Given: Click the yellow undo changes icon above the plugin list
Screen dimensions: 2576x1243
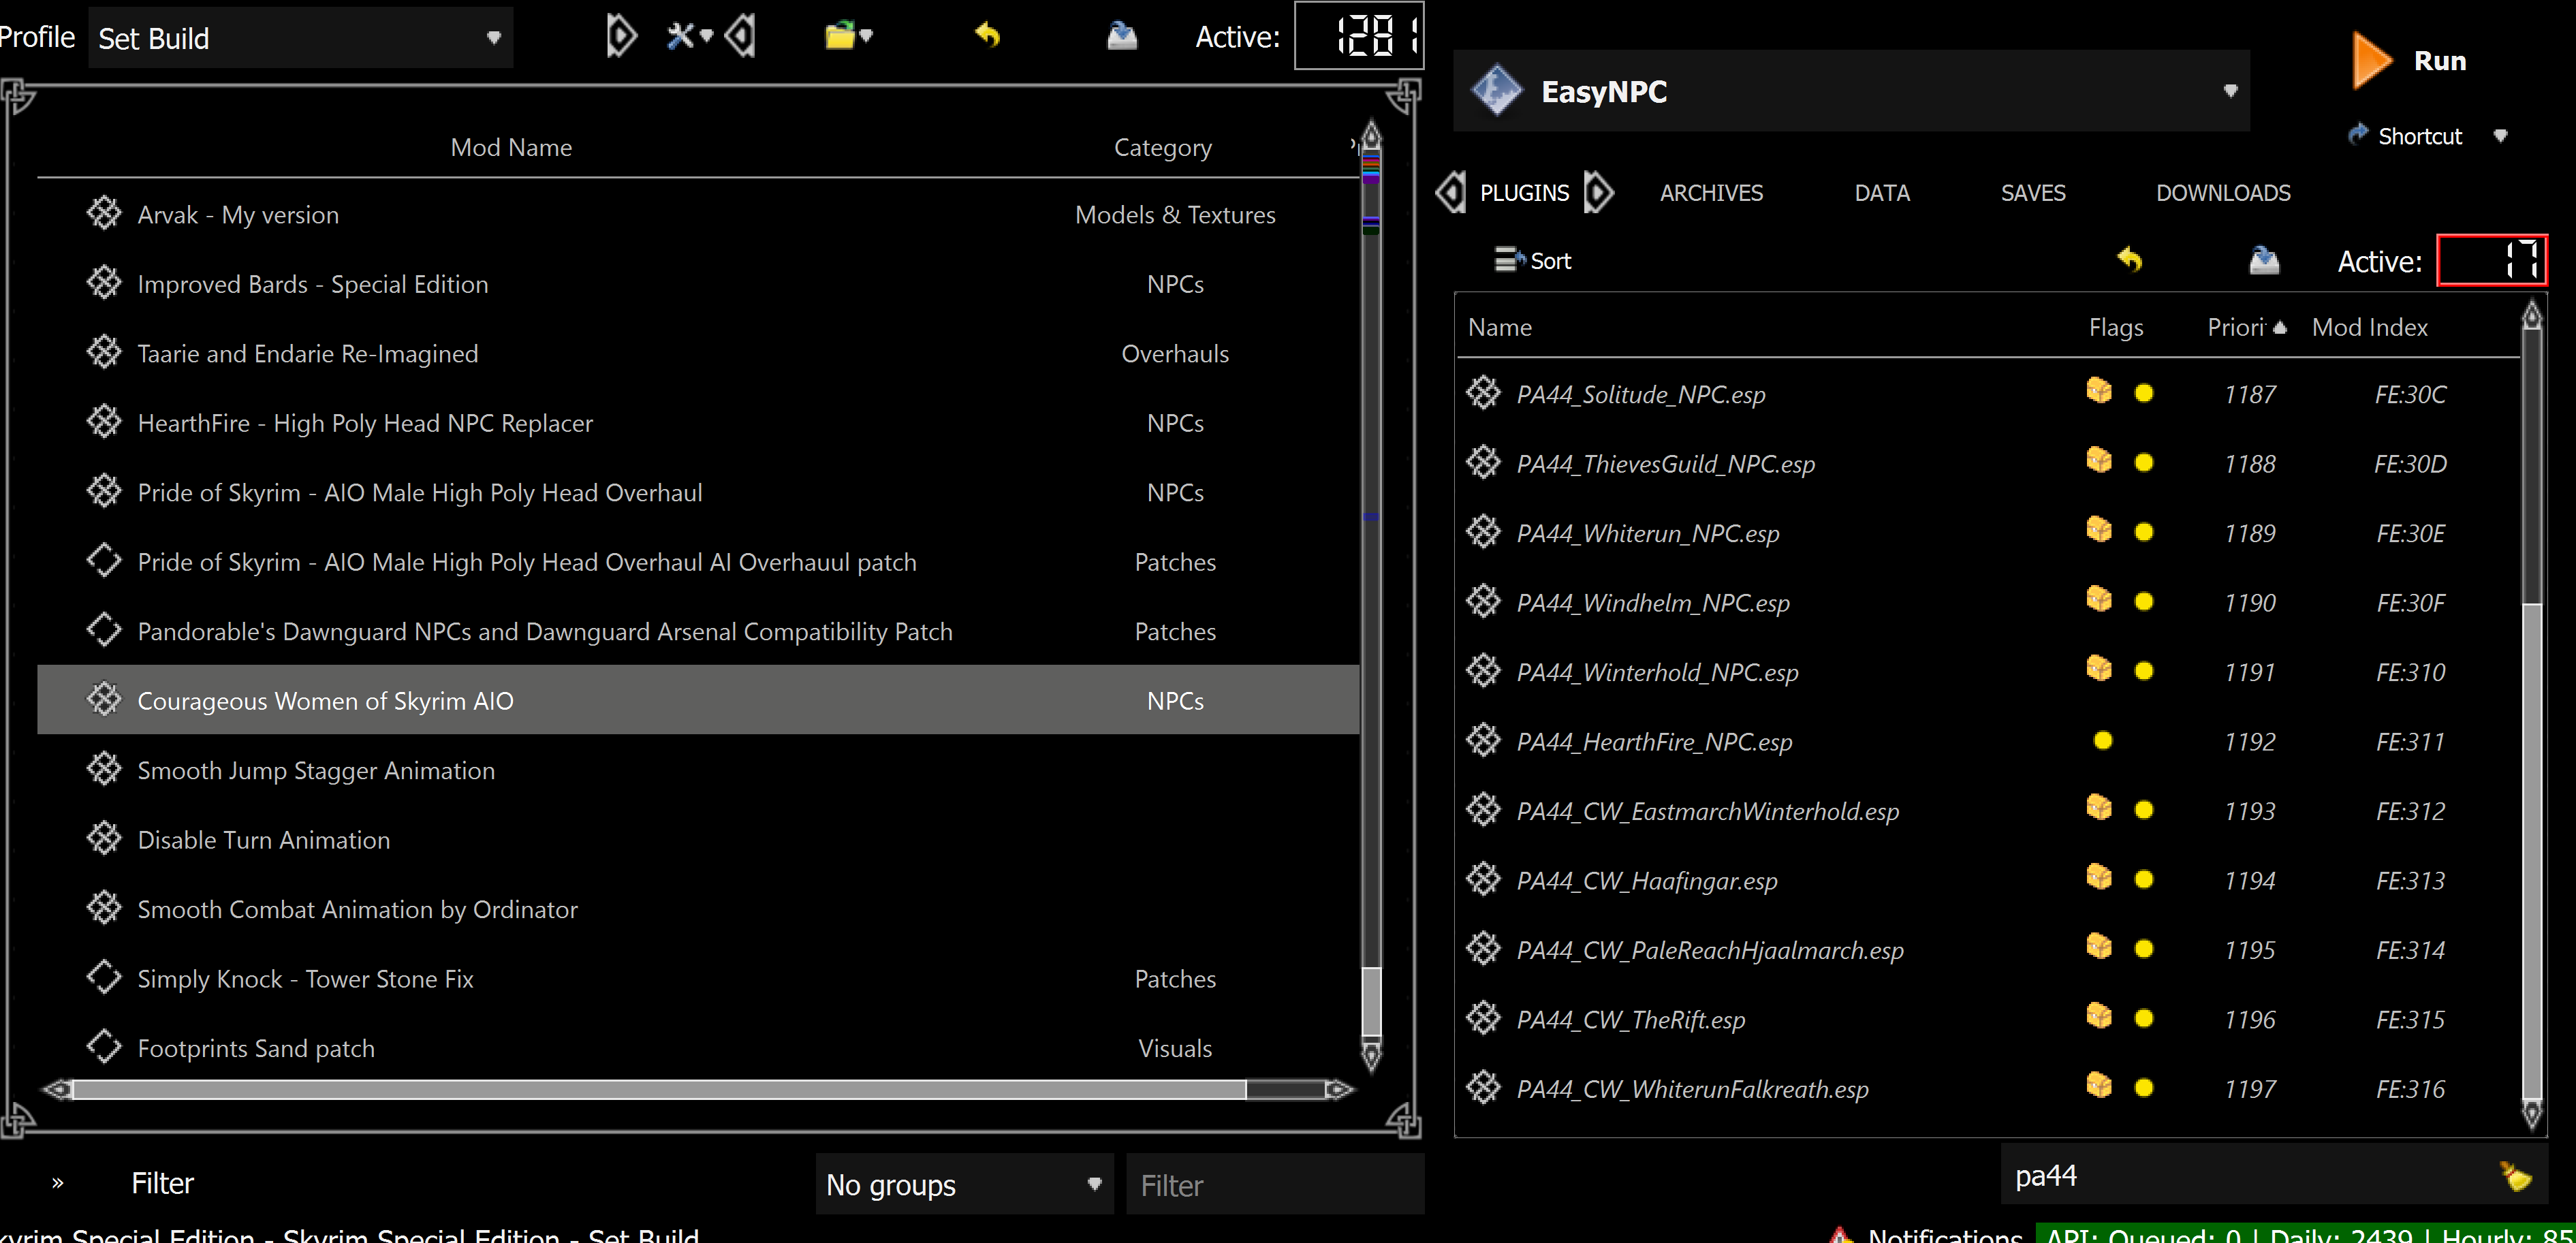Looking at the screenshot, I should (2129, 259).
